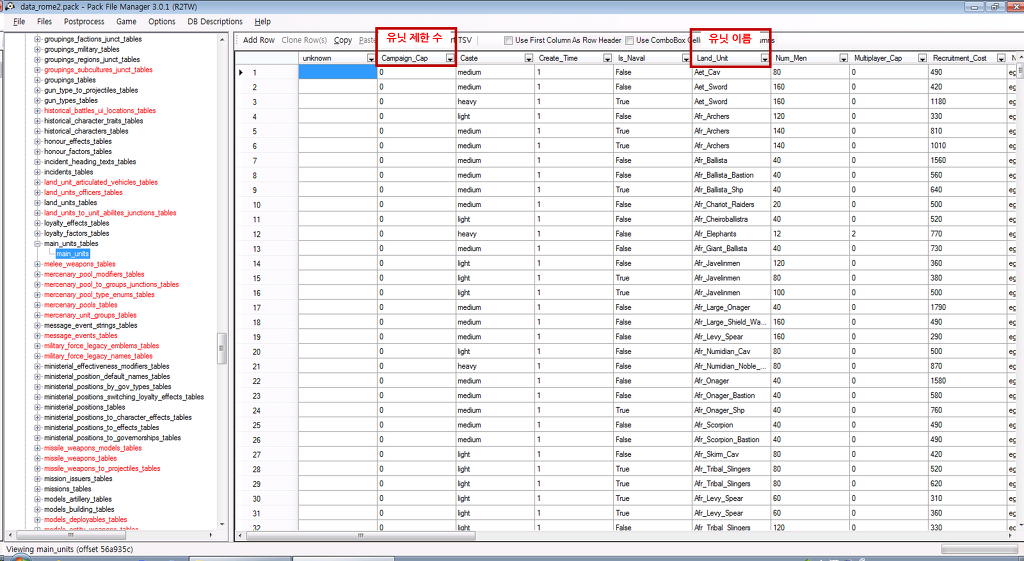Open the Is_Naval column filter dropdown
Screen dimensions: 1024x561
point(686,59)
